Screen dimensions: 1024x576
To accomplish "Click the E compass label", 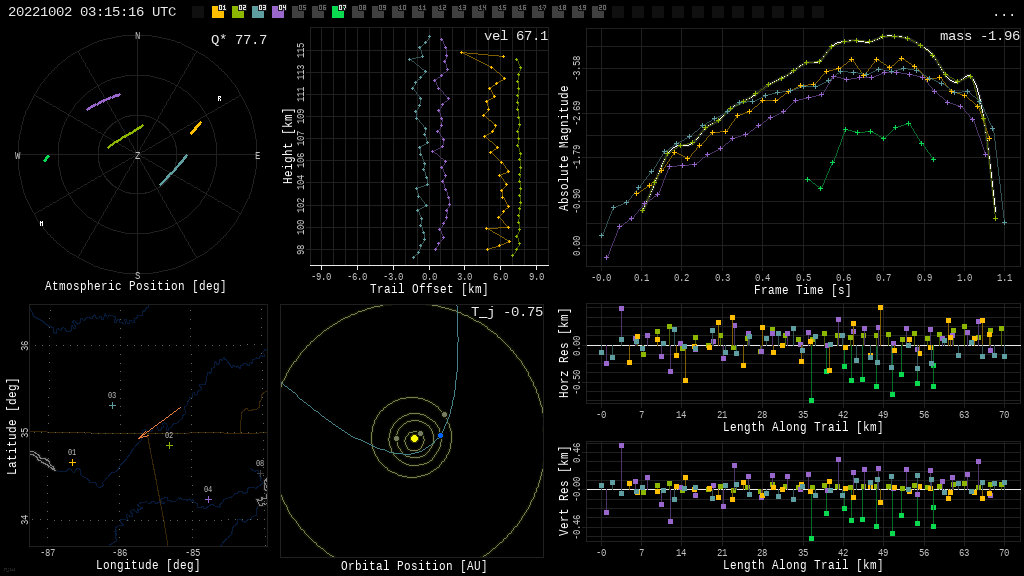I will coord(257,156).
